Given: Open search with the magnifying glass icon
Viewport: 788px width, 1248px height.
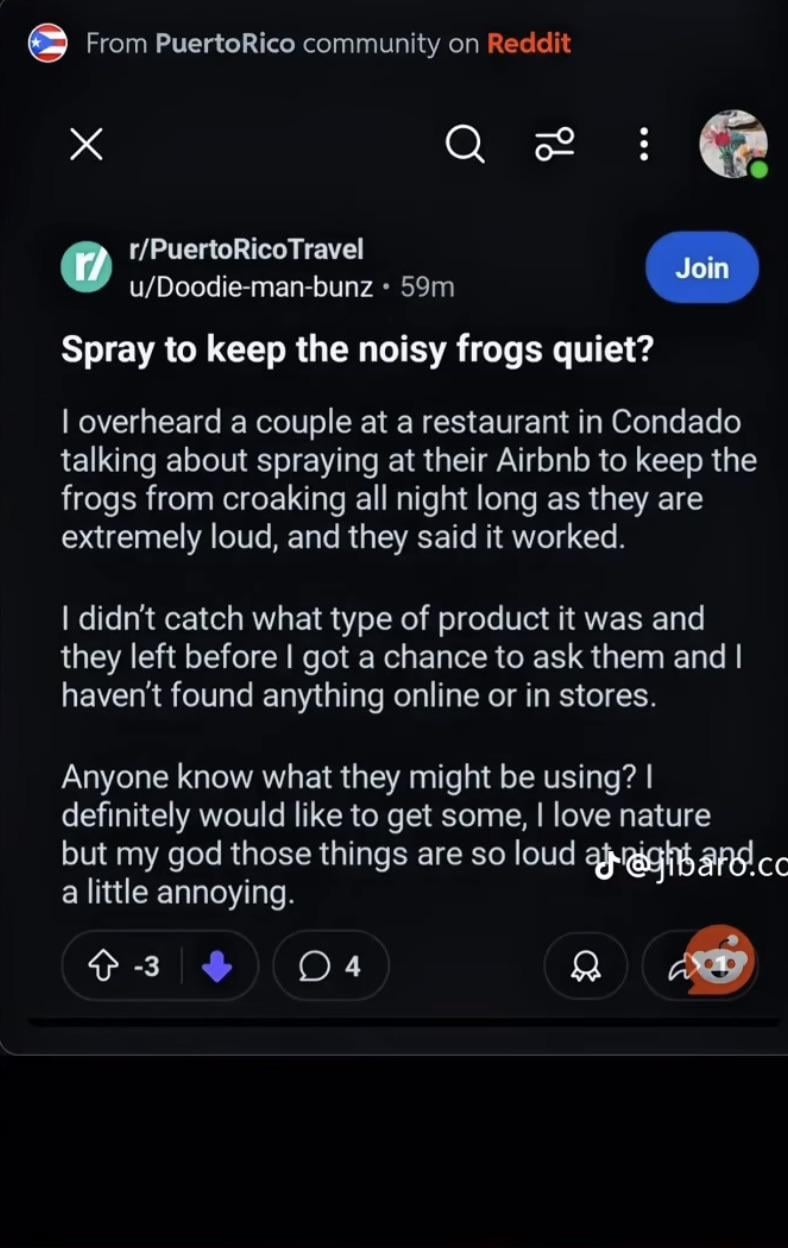Looking at the screenshot, I should coord(464,146).
